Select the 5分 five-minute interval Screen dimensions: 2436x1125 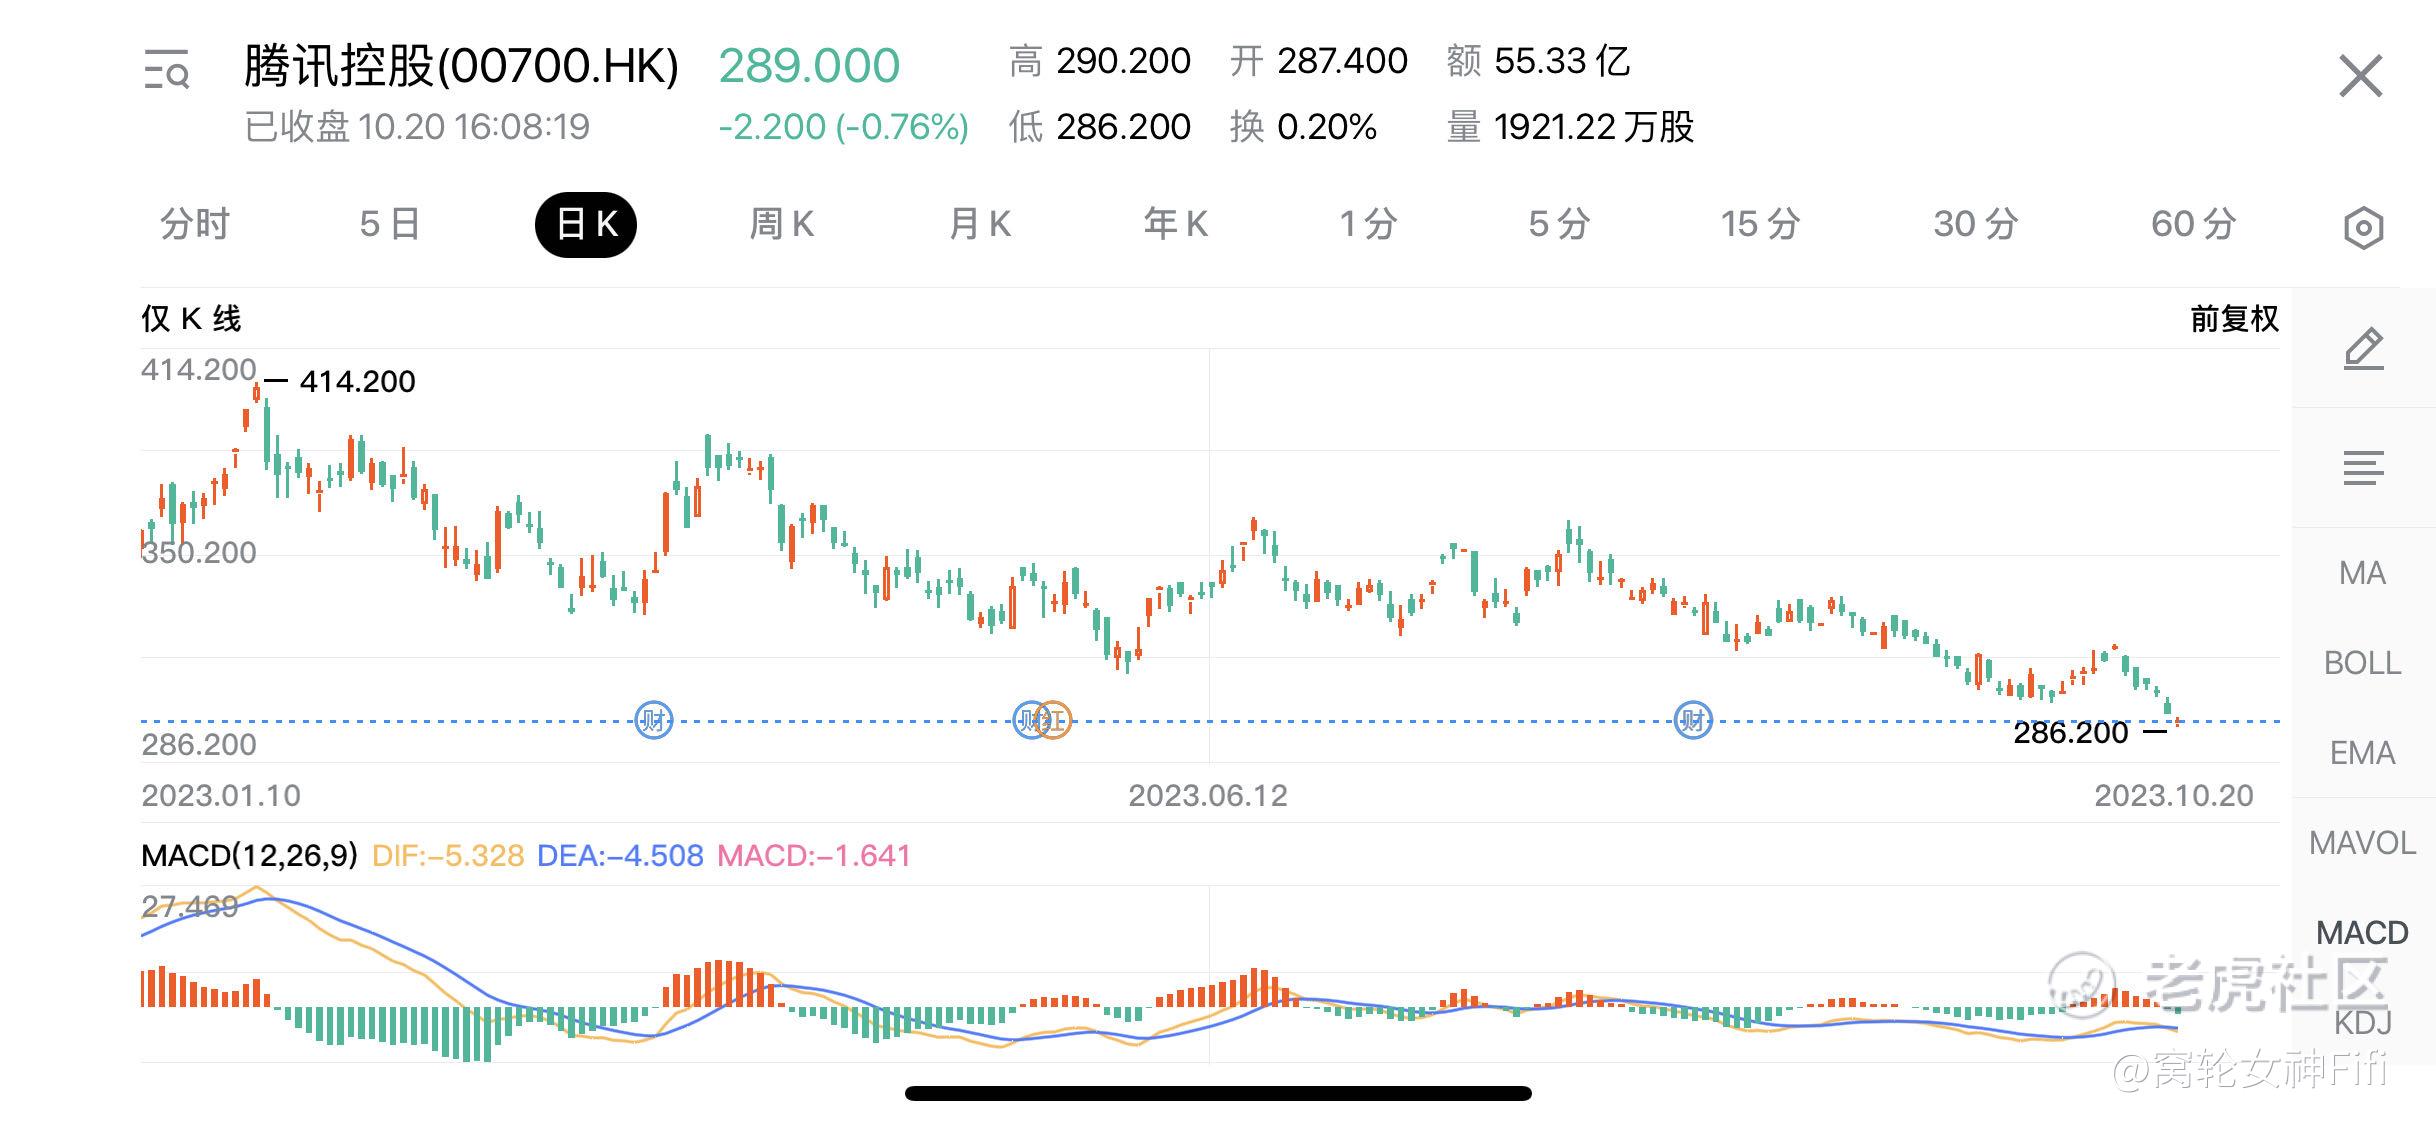1559,224
